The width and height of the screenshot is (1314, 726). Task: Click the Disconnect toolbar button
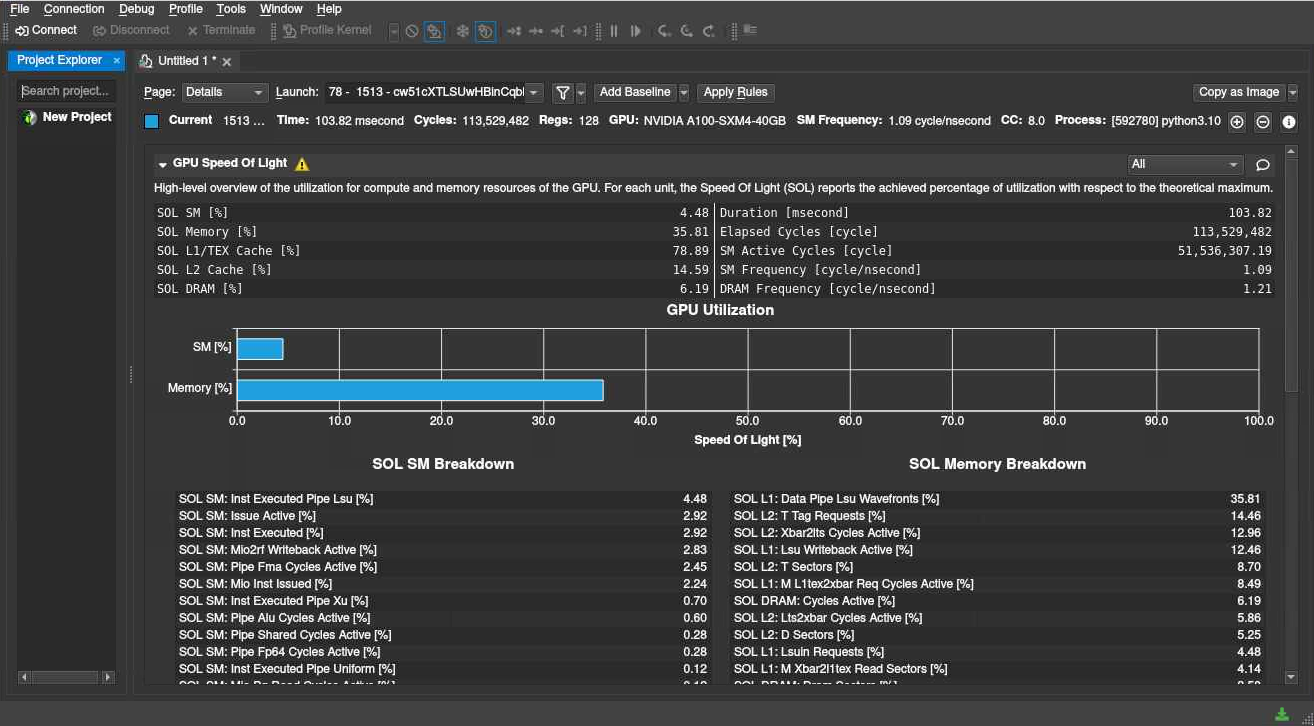pos(131,31)
